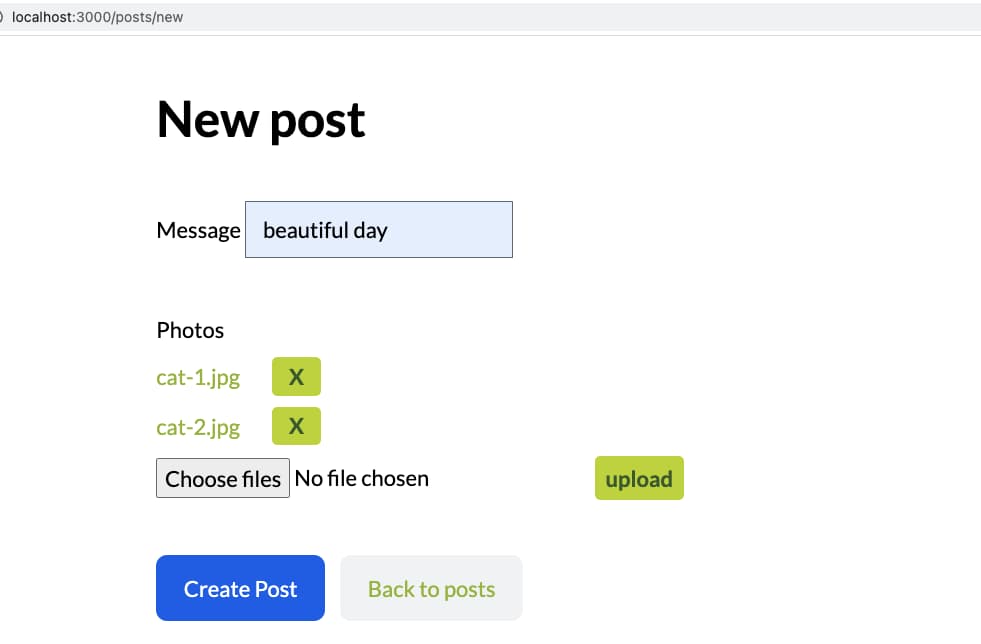Viewport: 981px width, 644px height.
Task: Click the upload button
Action: click(x=639, y=478)
